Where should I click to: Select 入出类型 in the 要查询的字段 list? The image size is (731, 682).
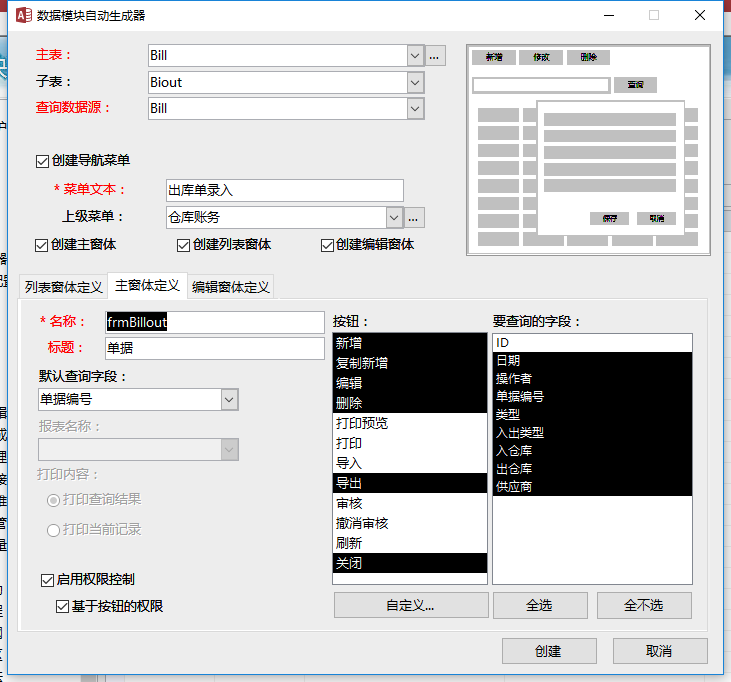[592, 433]
